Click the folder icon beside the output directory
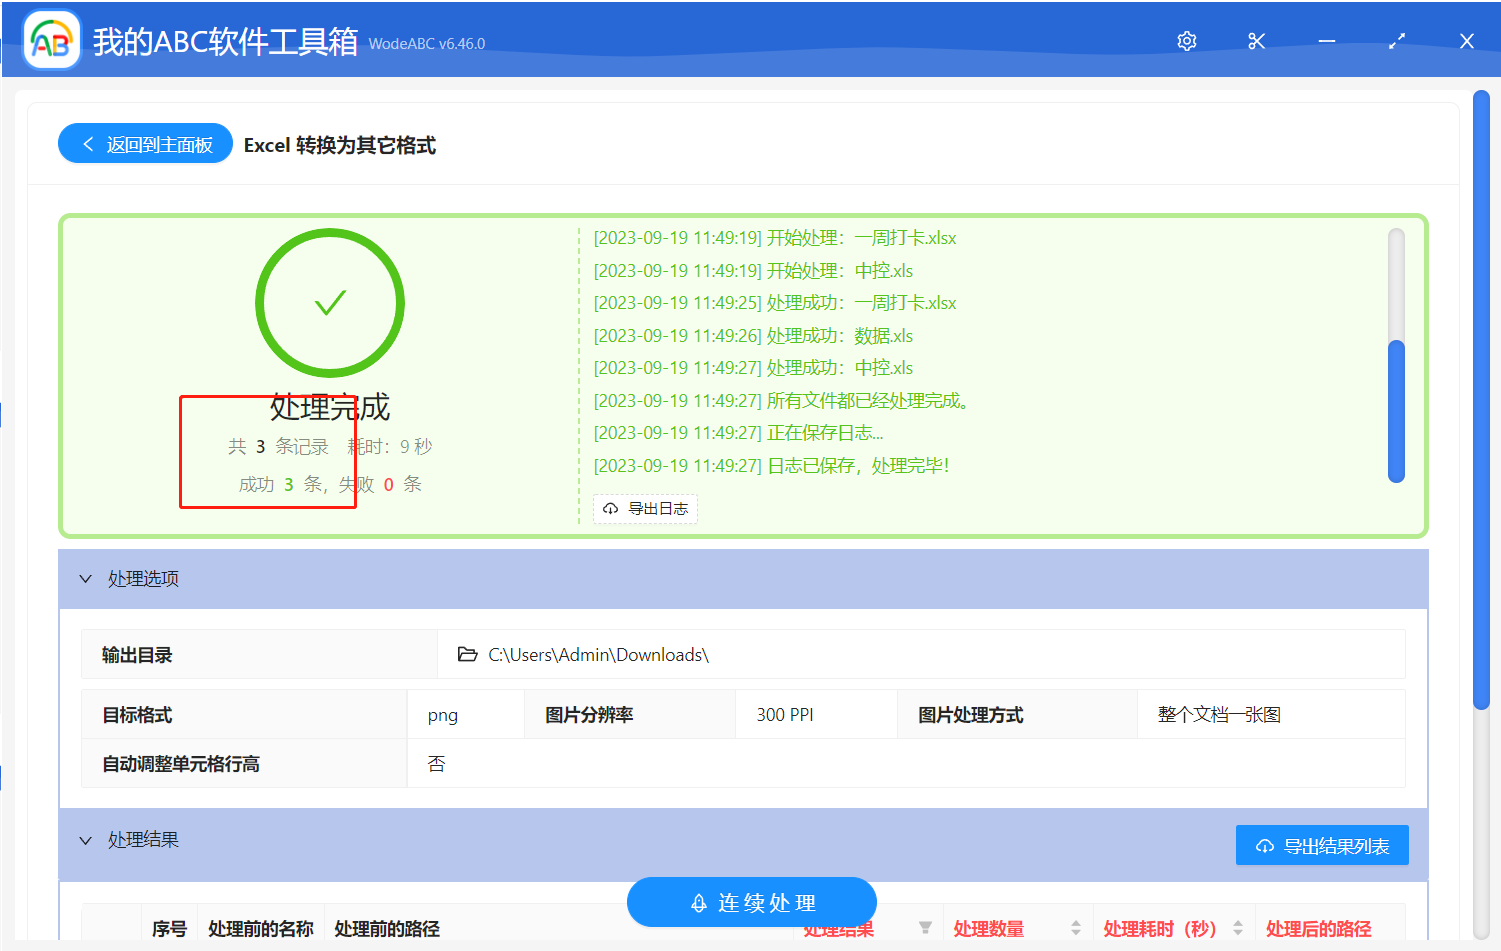This screenshot has width=1501, height=951. tap(467, 654)
